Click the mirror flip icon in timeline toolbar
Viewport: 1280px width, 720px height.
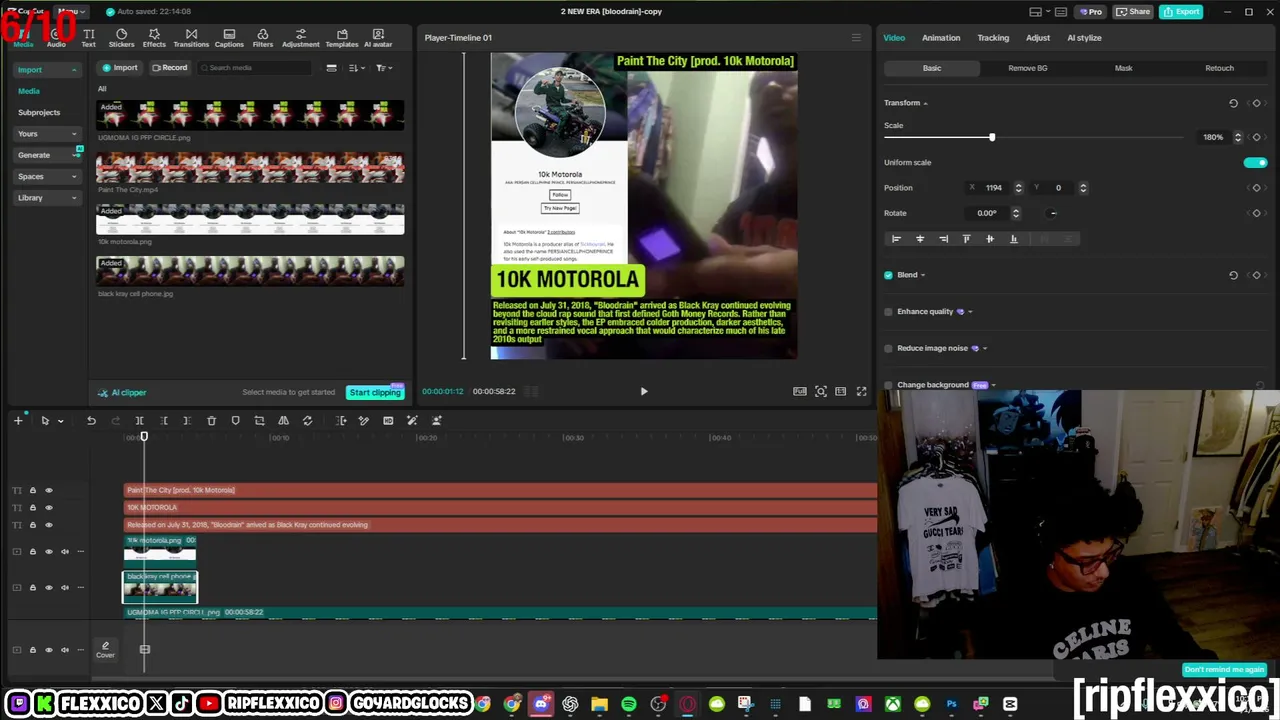(283, 421)
